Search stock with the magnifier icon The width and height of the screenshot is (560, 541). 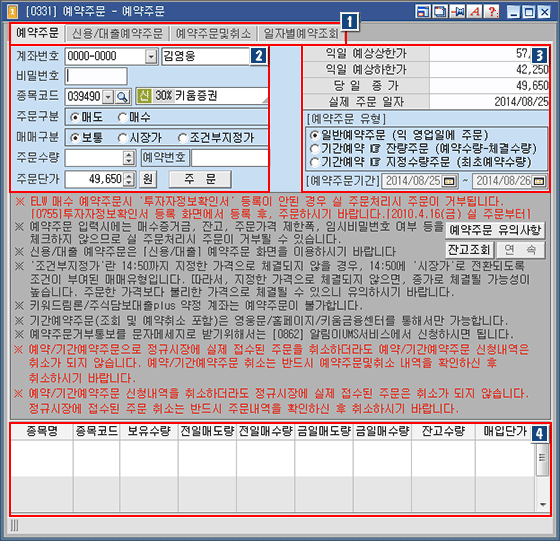click(122, 97)
